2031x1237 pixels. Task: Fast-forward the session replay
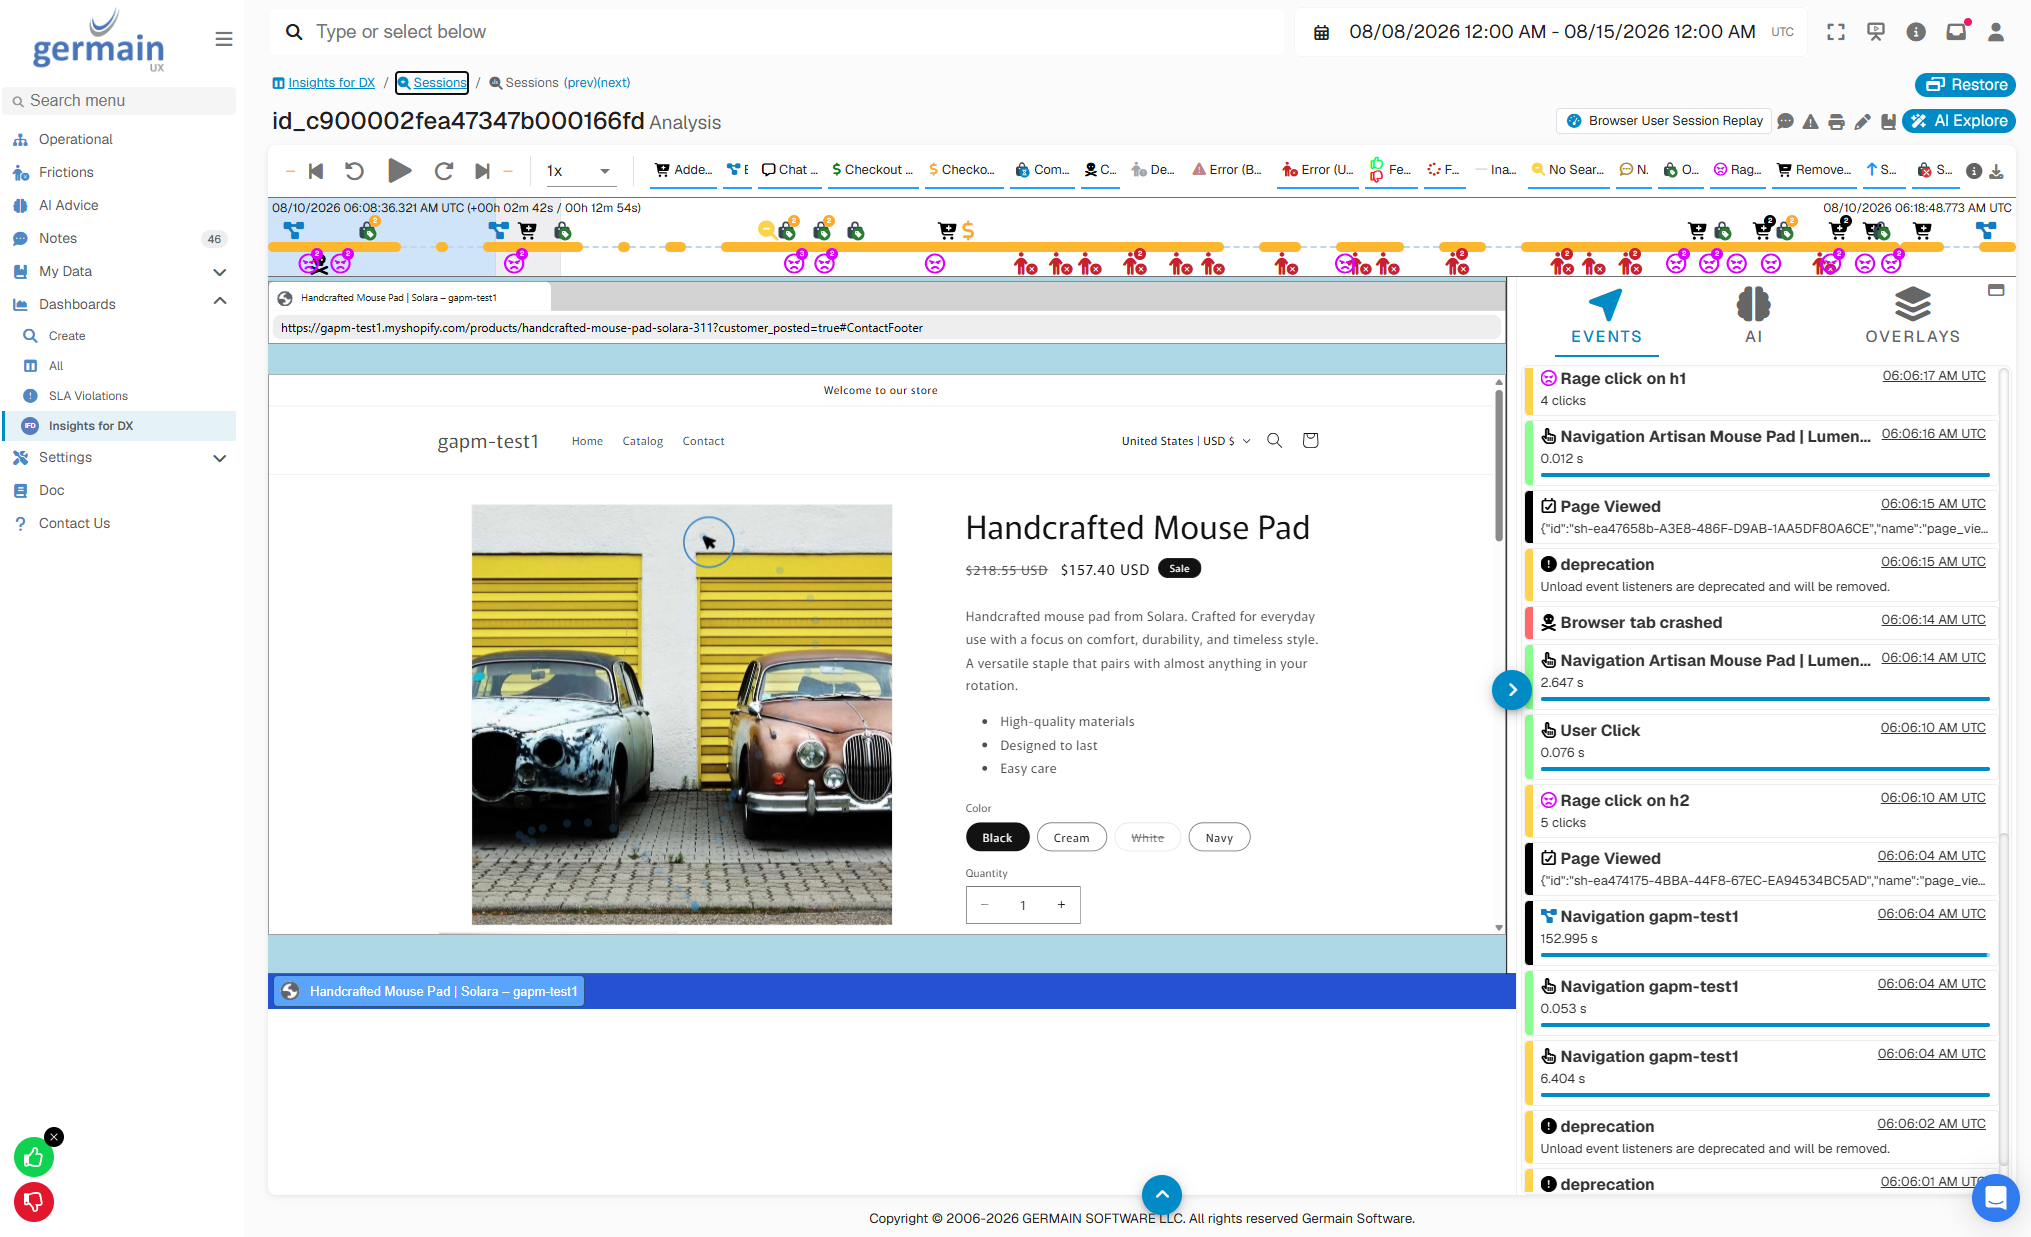(x=444, y=171)
